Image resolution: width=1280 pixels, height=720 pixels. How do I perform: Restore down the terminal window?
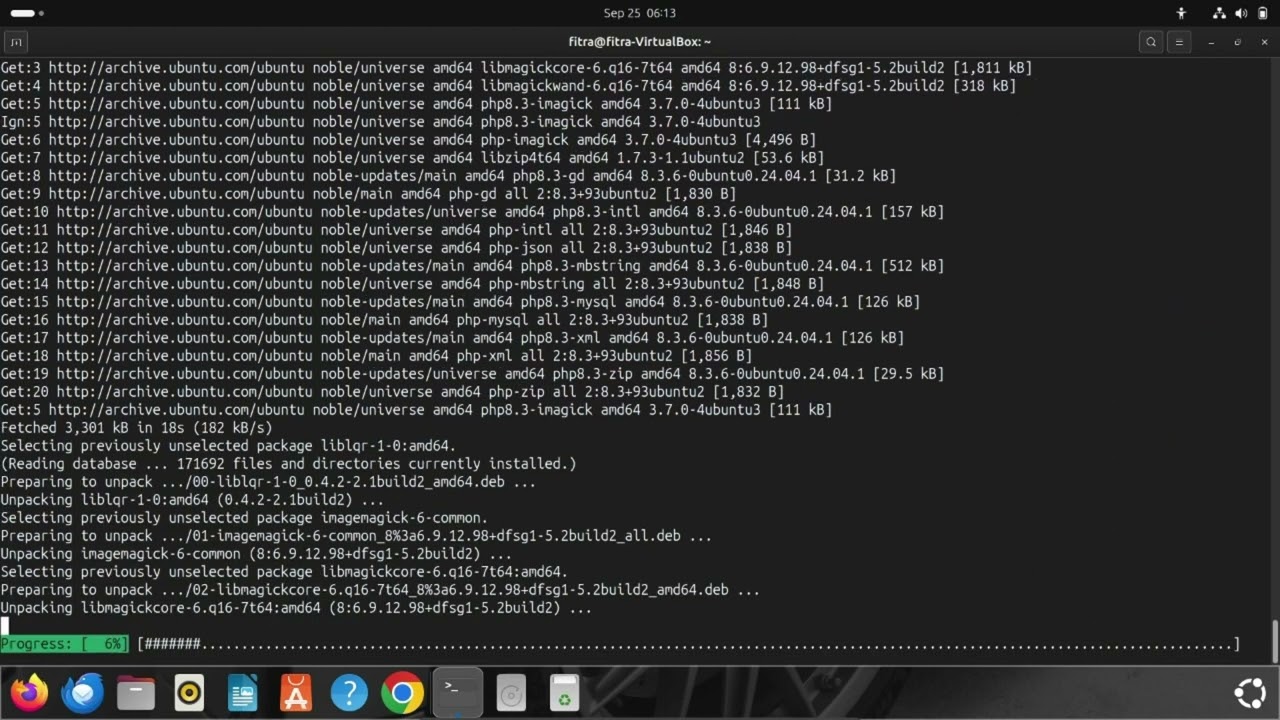coord(1237,42)
